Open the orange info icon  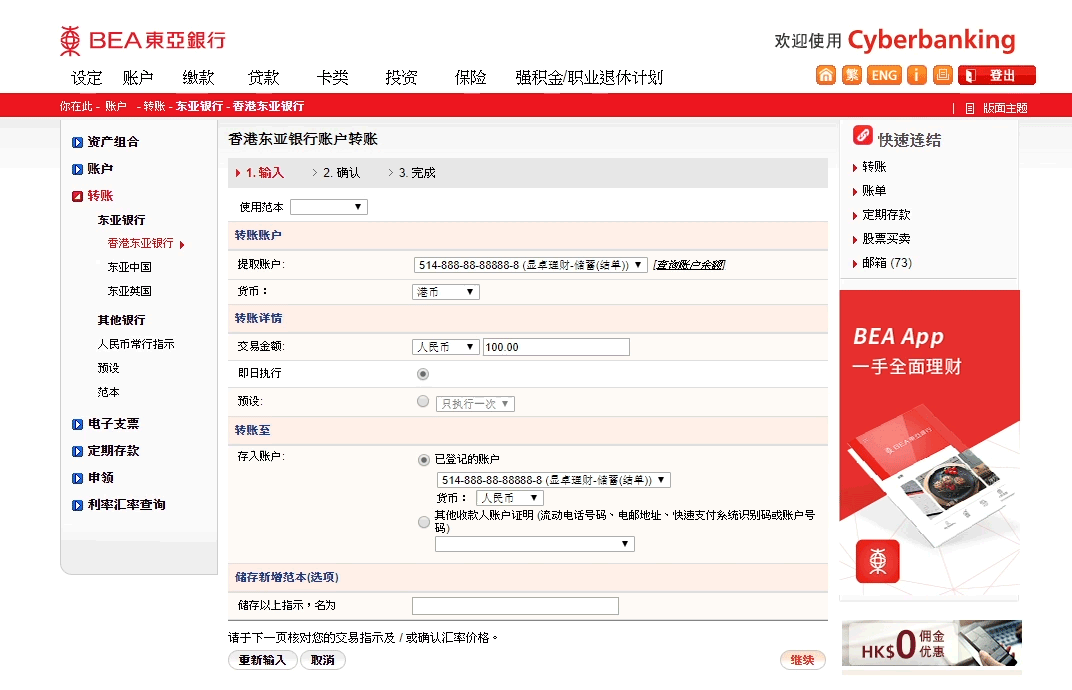point(916,75)
